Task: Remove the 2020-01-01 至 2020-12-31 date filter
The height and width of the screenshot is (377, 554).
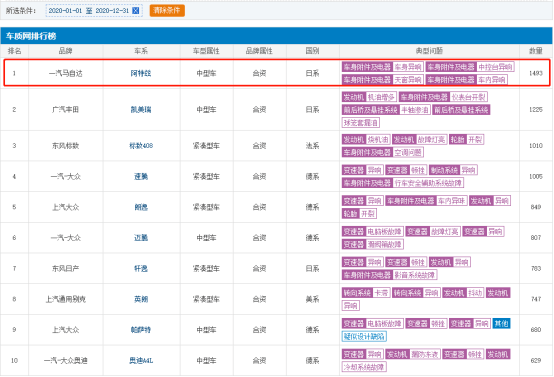Action: pyautogui.click(x=136, y=11)
